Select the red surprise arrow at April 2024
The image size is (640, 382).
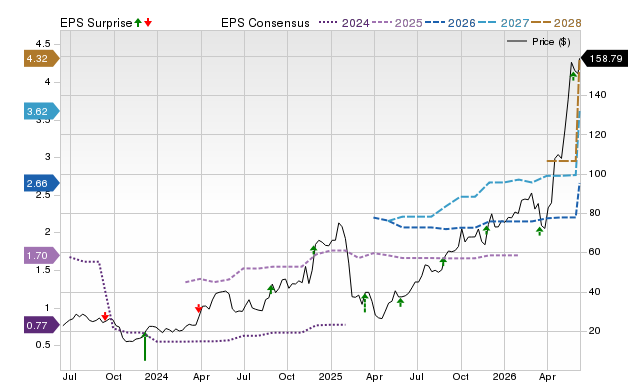tap(198, 308)
